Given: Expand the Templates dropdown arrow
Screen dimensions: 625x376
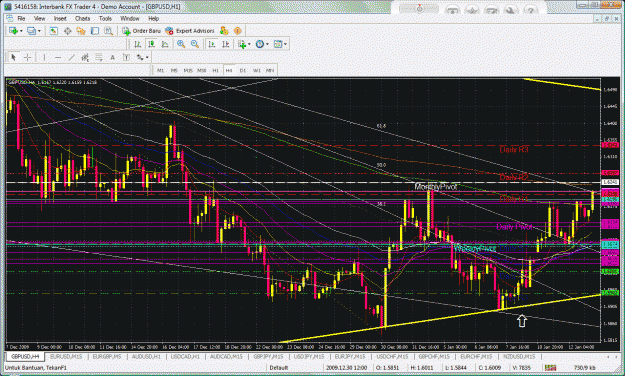Looking at the screenshot, I should tap(285, 45).
